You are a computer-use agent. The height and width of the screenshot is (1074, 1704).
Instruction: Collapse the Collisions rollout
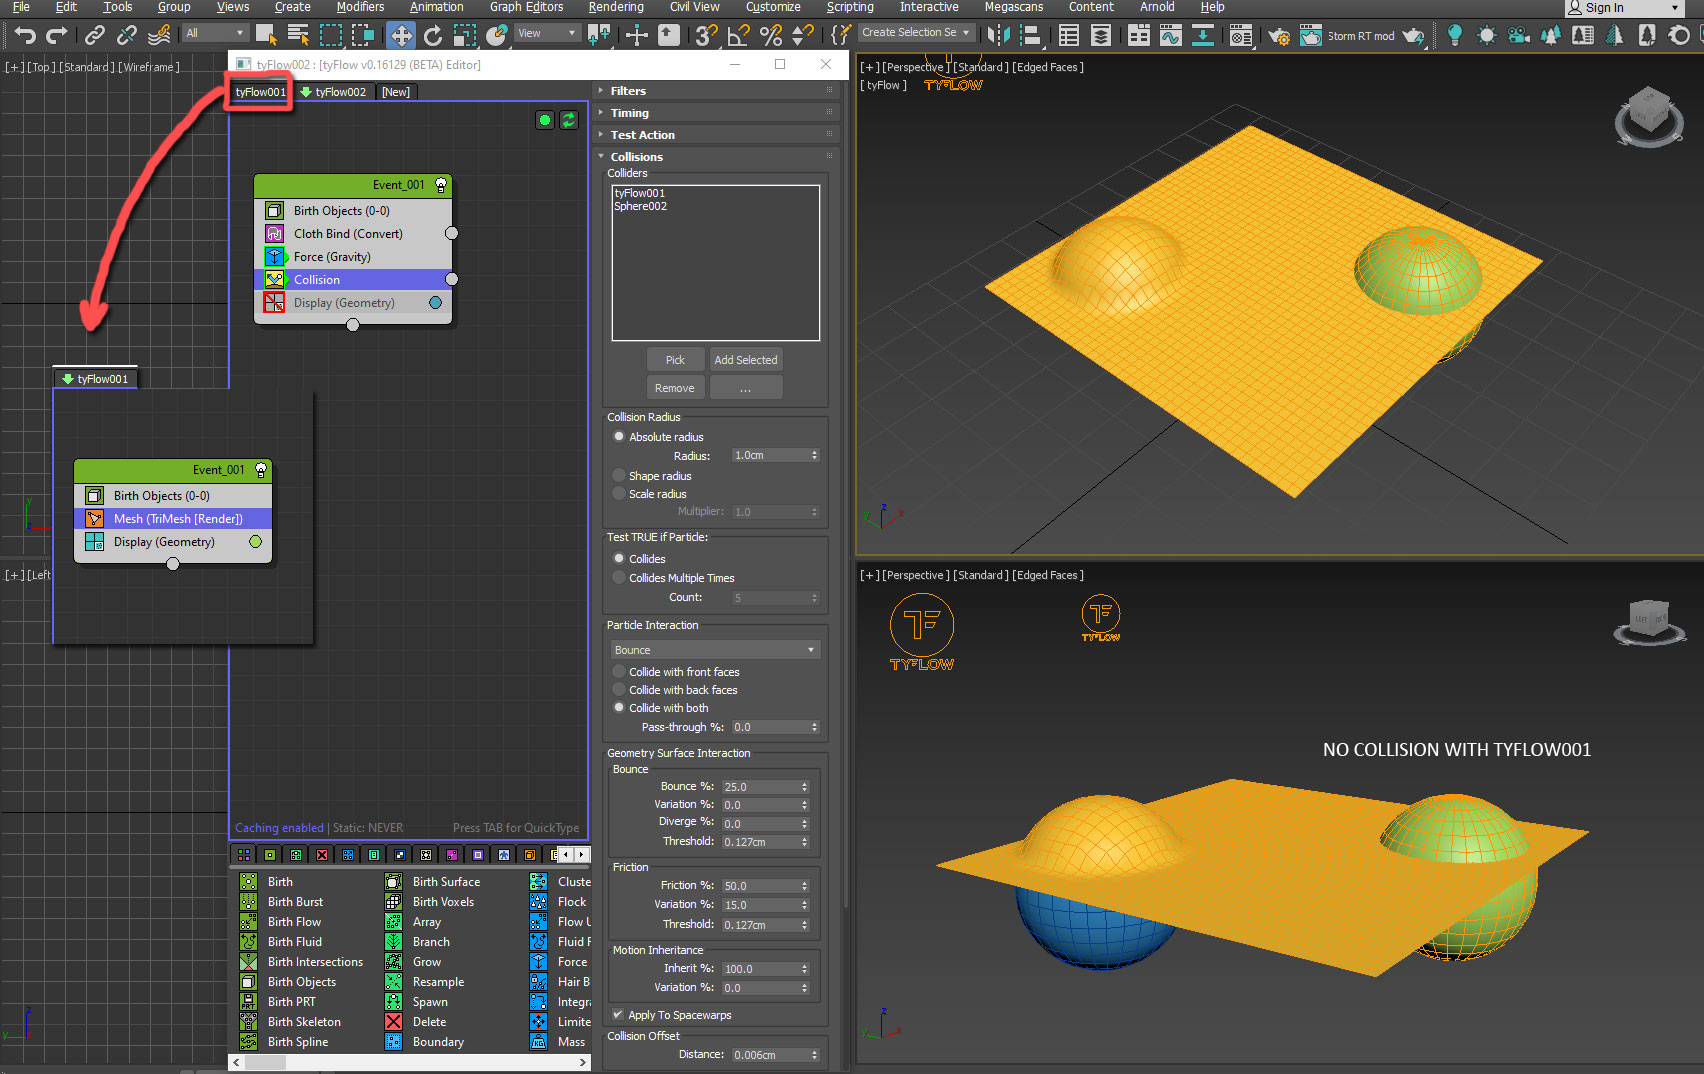point(715,157)
